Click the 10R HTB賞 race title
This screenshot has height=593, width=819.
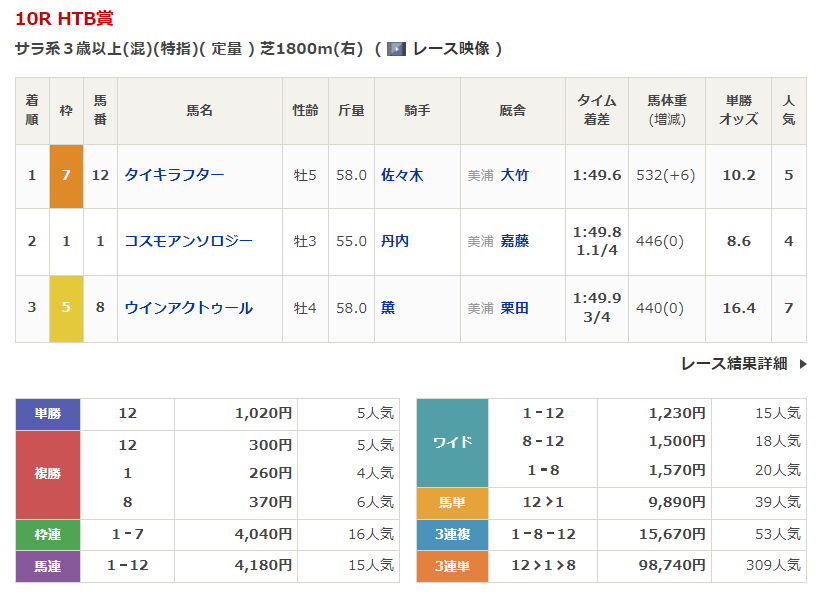(70, 19)
